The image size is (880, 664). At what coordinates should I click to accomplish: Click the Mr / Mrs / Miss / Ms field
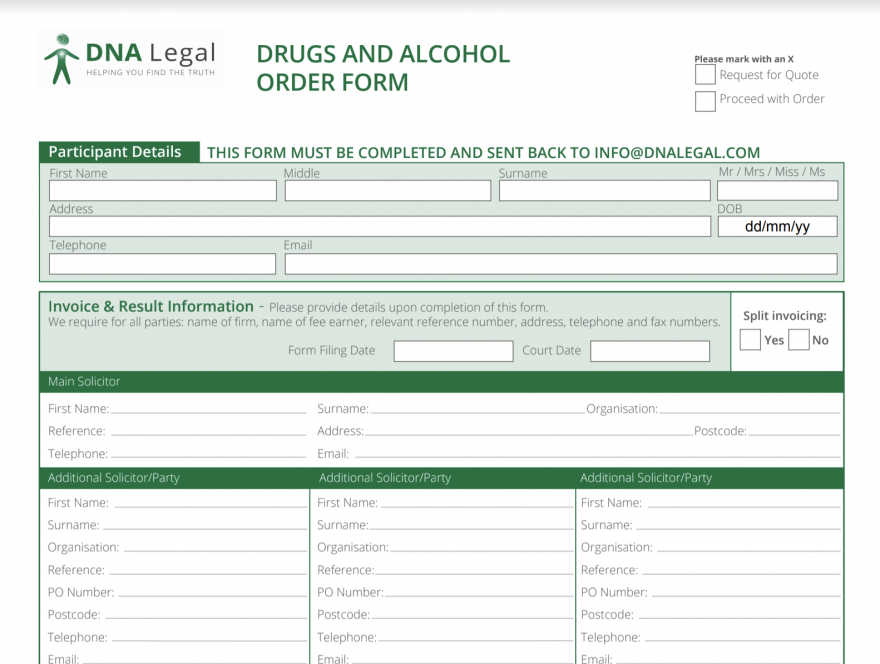click(777, 190)
